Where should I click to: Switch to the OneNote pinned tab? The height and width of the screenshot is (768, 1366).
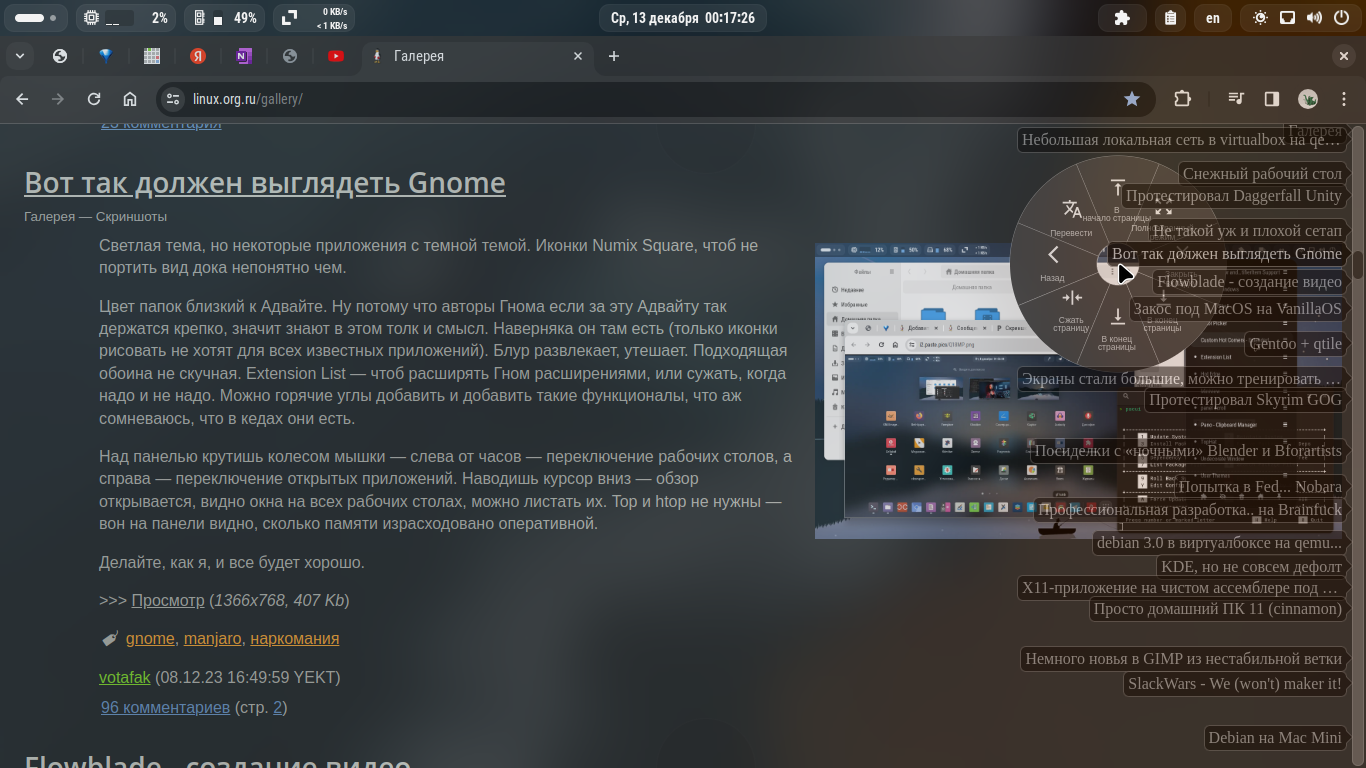pos(244,56)
